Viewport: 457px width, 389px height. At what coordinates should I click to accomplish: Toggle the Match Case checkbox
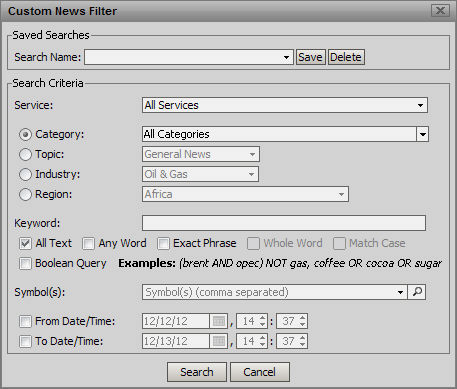click(339, 243)
